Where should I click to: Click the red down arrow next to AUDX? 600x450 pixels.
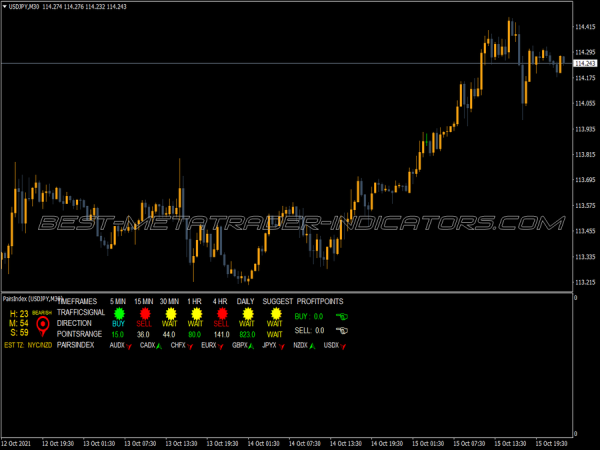pyautogui.click(x=129, y=346)
